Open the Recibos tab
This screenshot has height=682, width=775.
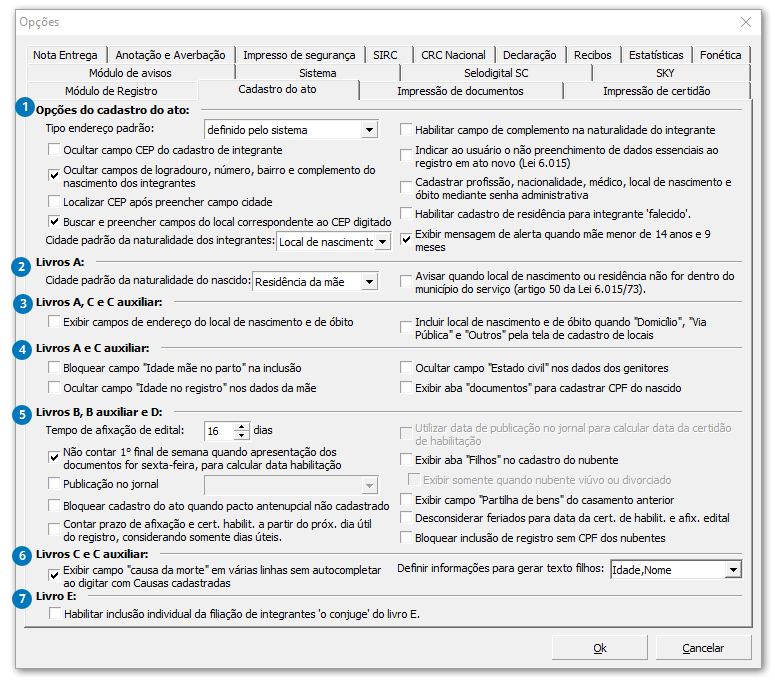[x=593, y=55]
